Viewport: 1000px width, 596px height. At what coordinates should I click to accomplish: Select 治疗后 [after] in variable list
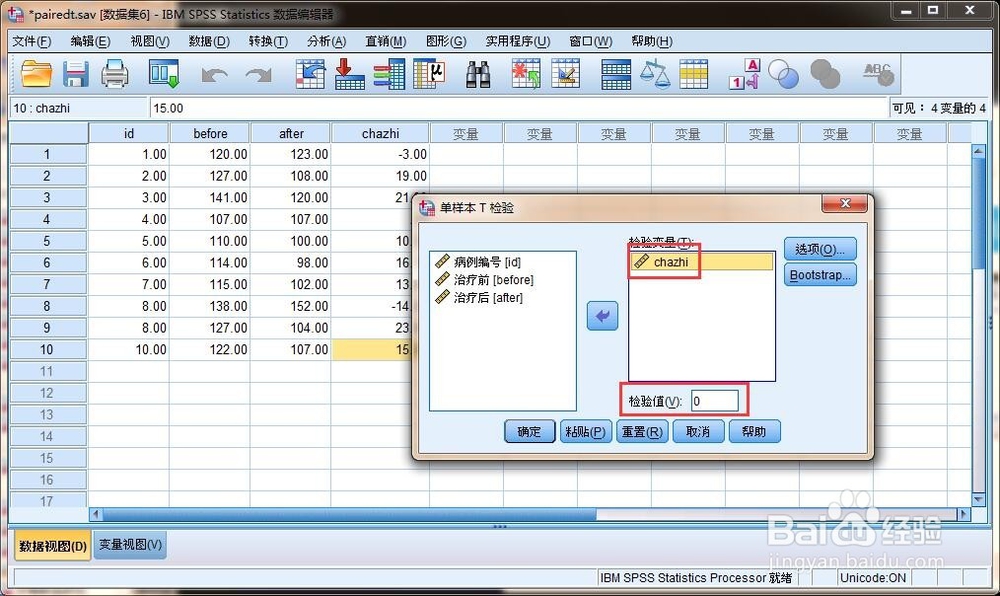[479, 297]
